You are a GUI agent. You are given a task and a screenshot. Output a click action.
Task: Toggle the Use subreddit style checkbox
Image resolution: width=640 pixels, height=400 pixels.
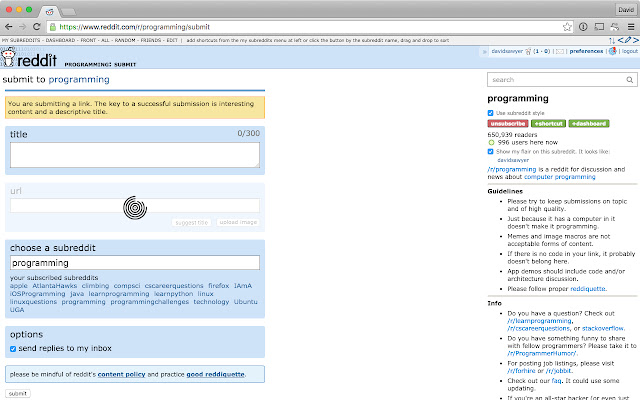coord(491,113)
